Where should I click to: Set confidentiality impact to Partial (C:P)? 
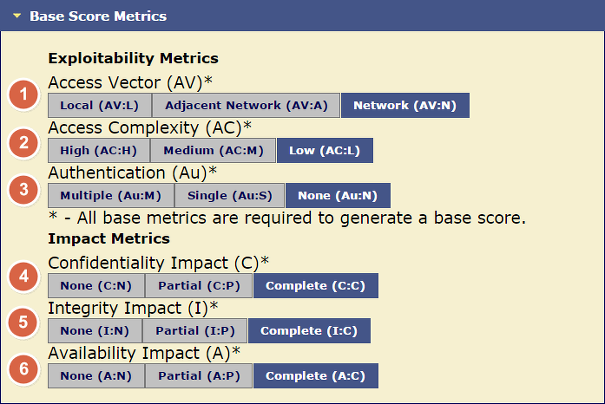(x=199, y=286)
